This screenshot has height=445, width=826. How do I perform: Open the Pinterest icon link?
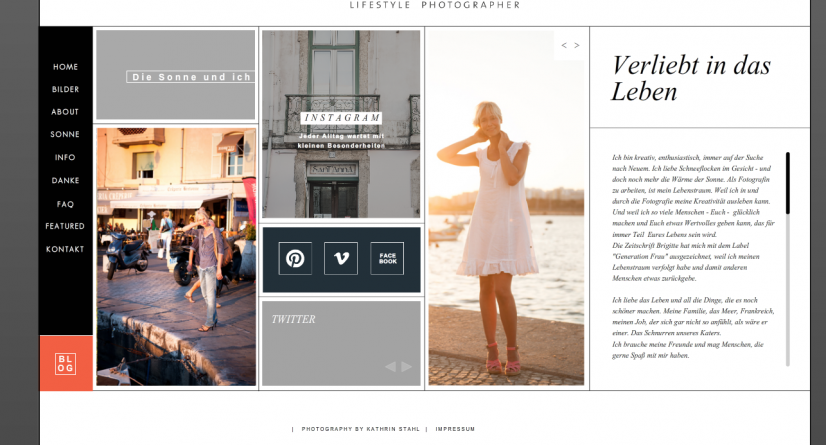295,258
